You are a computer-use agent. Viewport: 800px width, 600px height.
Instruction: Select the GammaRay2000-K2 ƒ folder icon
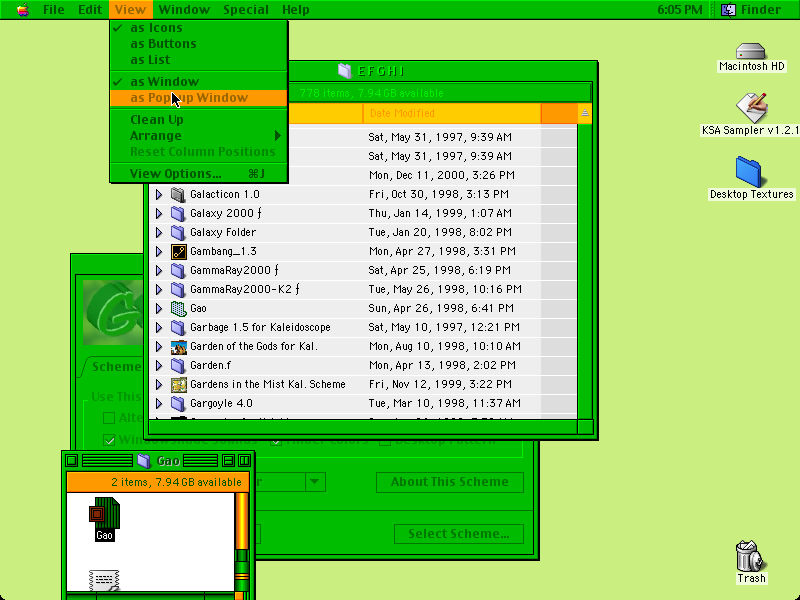coord(178,289)
